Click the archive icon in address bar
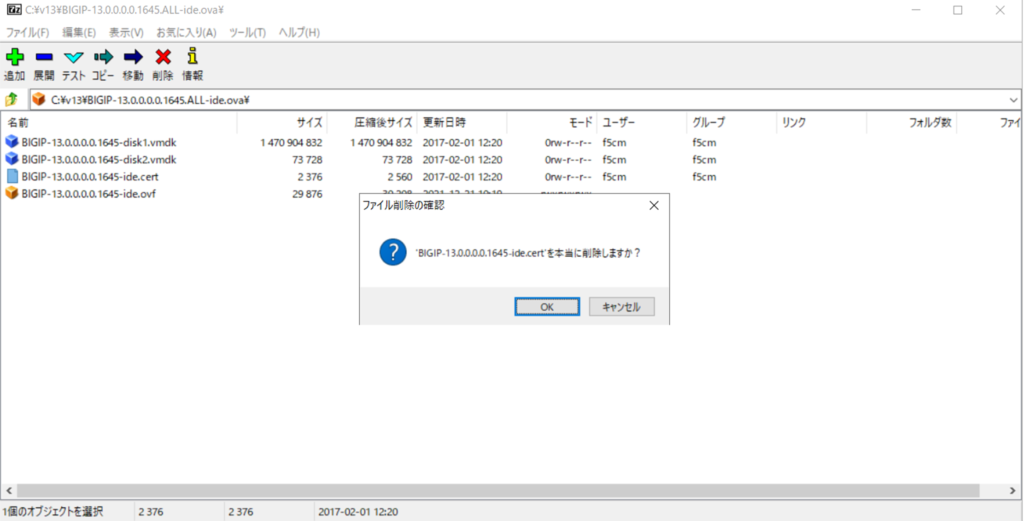This screenshot has height=521, width=1024. (39, 100)
